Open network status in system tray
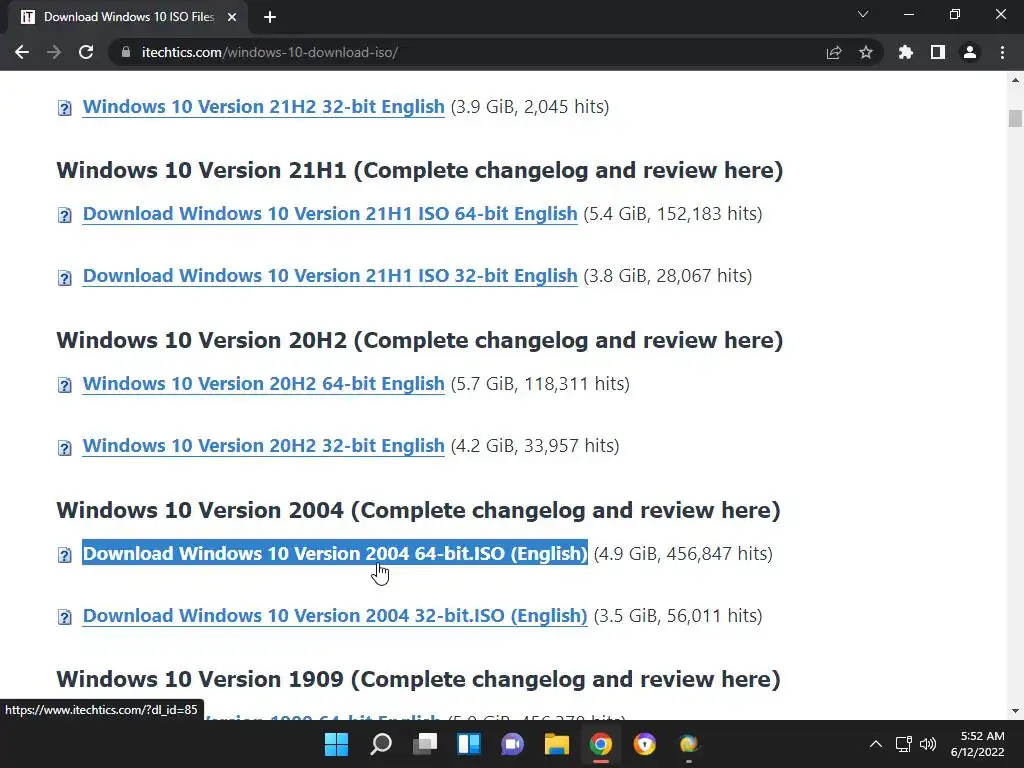Viewport: 1024px width, 768px height. (904, 744)
